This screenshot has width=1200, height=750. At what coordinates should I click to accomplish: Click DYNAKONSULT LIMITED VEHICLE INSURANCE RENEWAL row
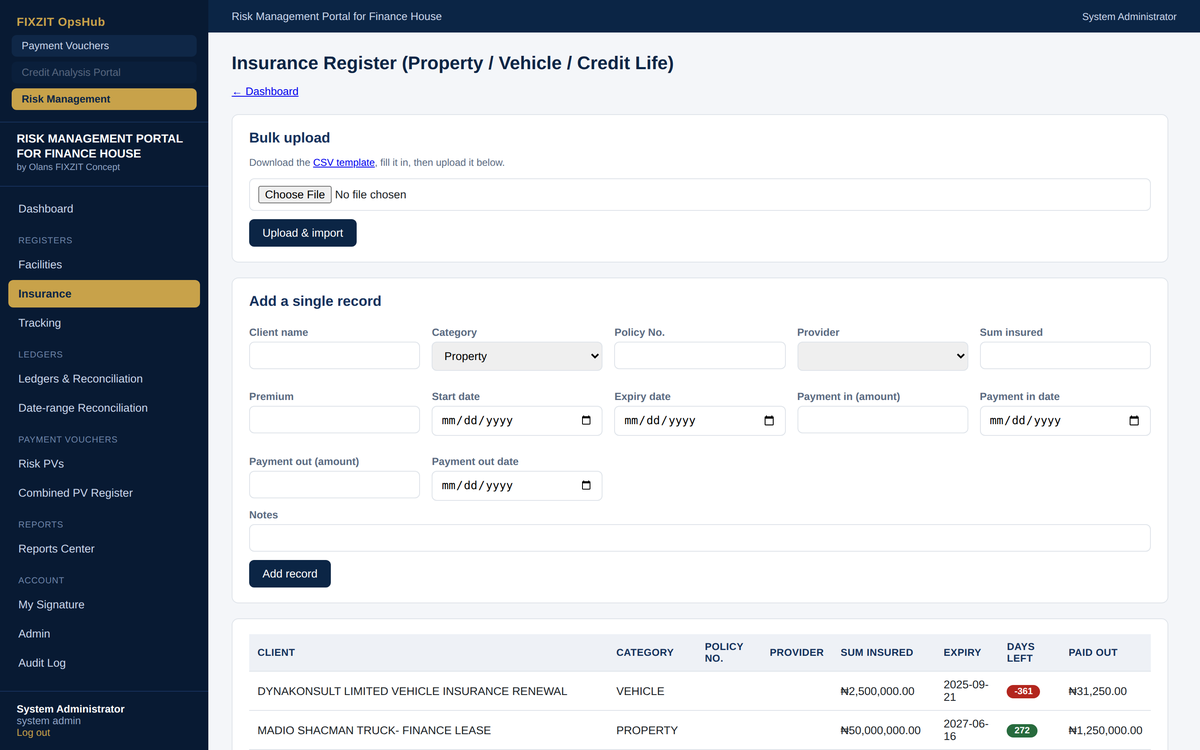click(700, 691)
